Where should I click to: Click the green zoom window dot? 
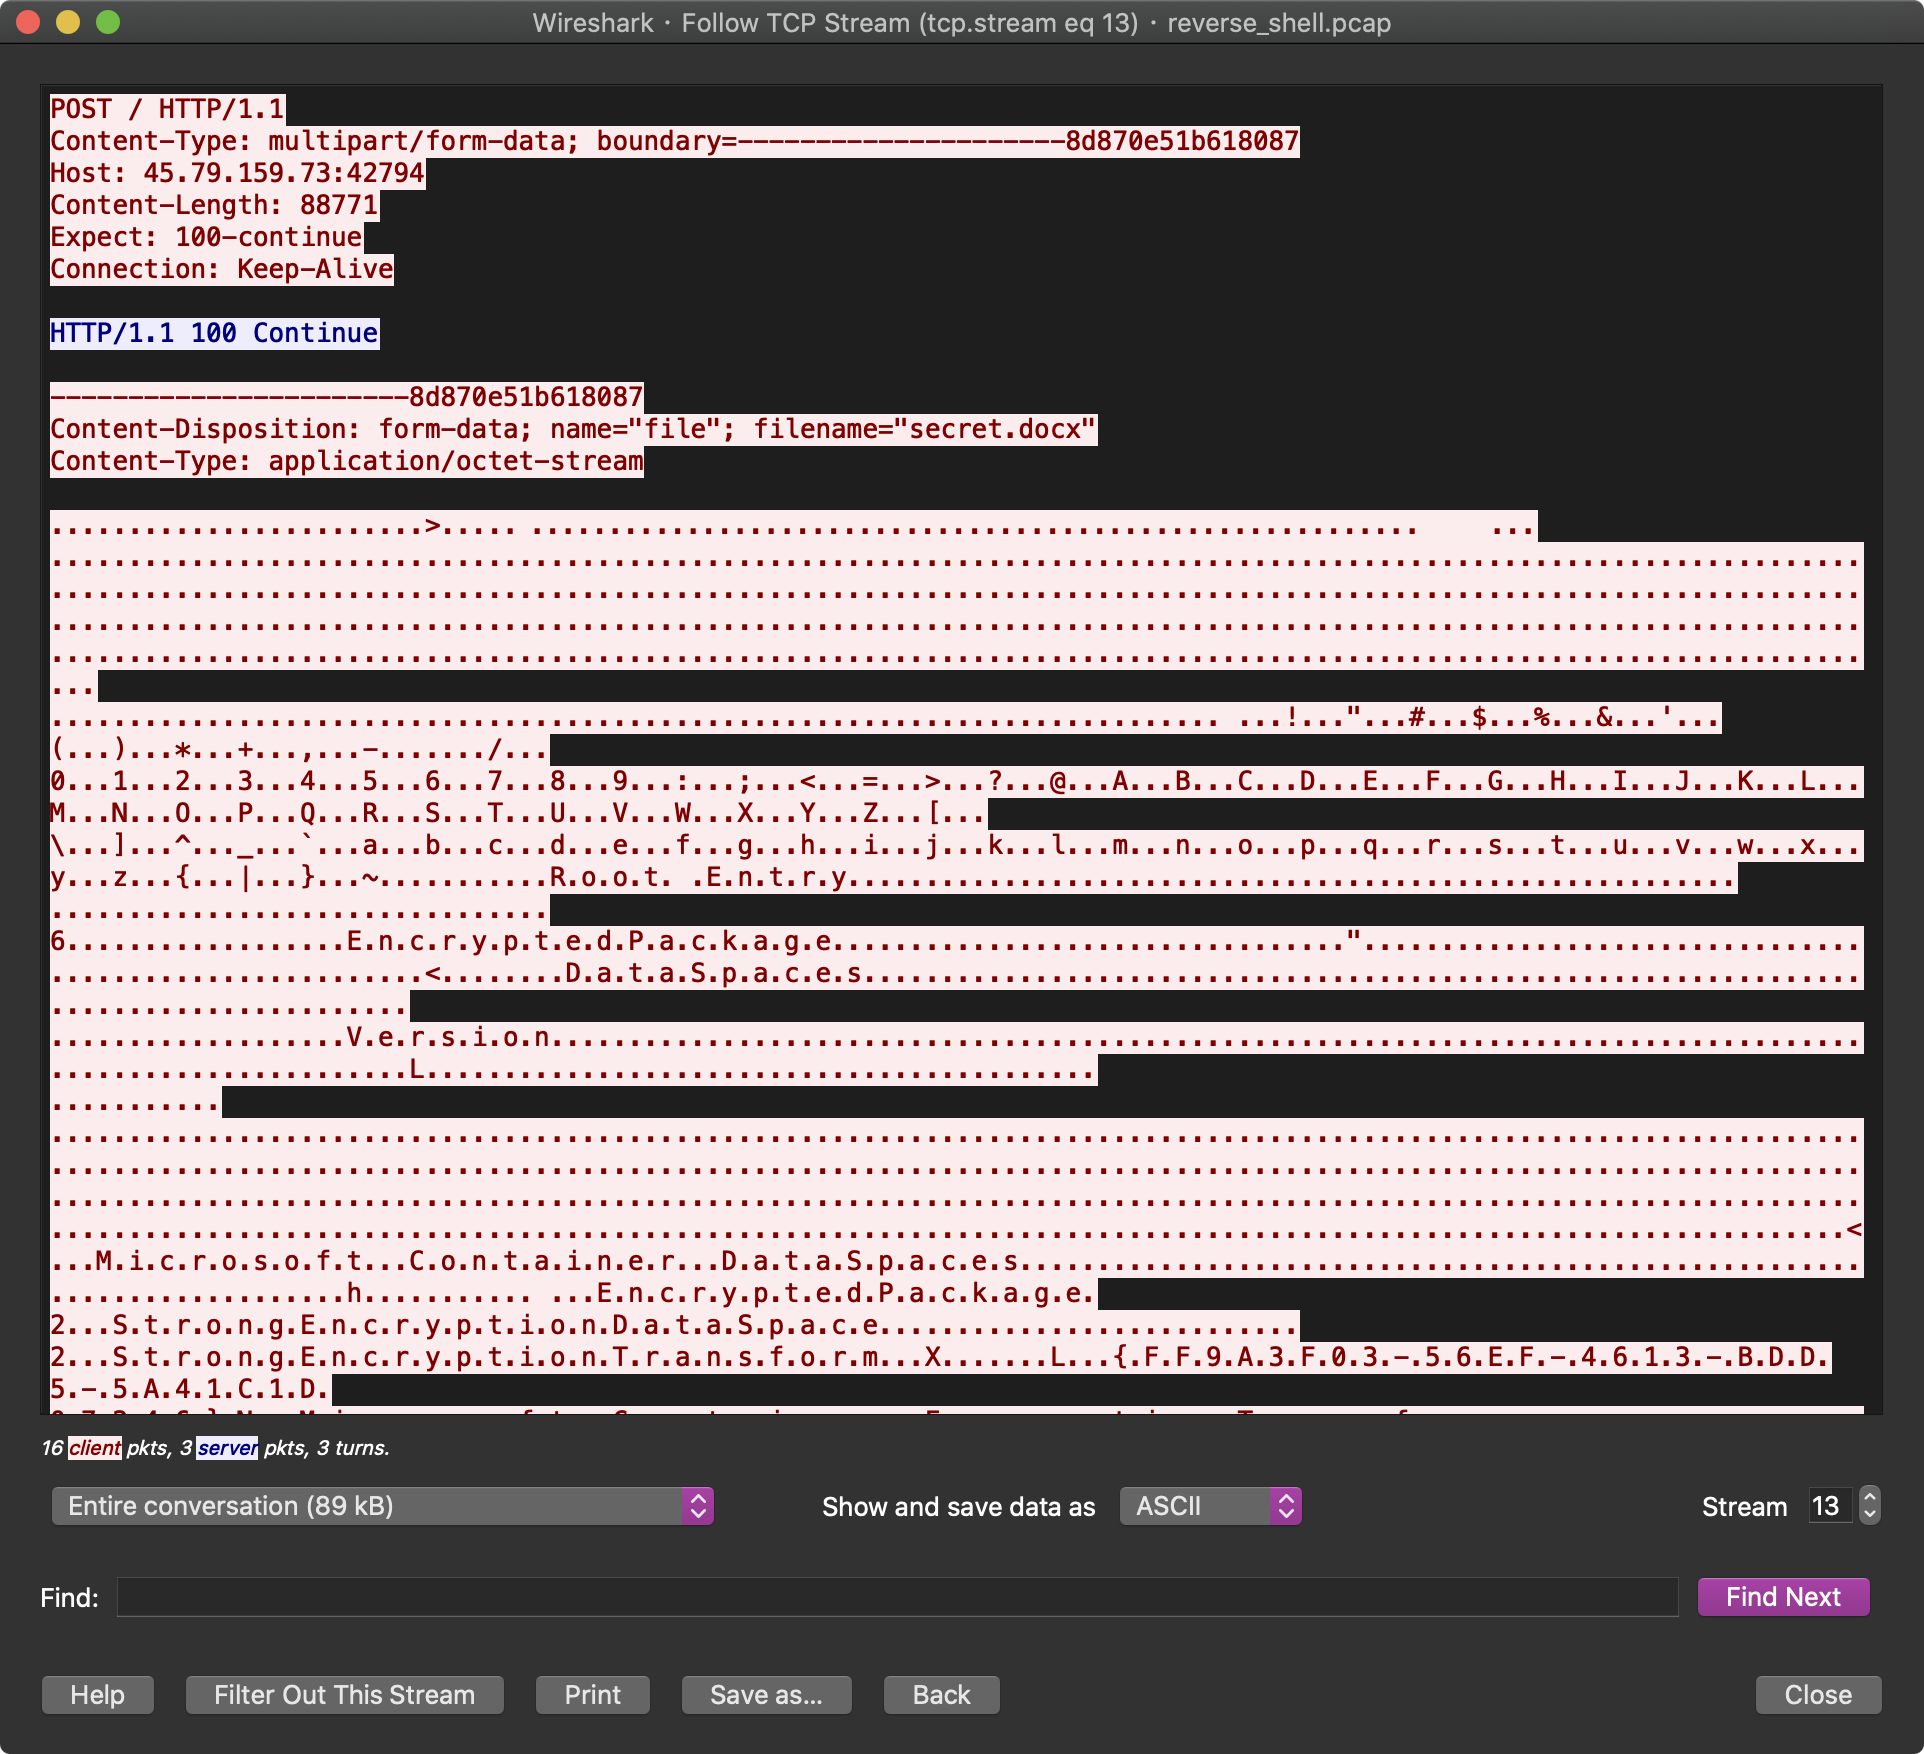[108, 22]
